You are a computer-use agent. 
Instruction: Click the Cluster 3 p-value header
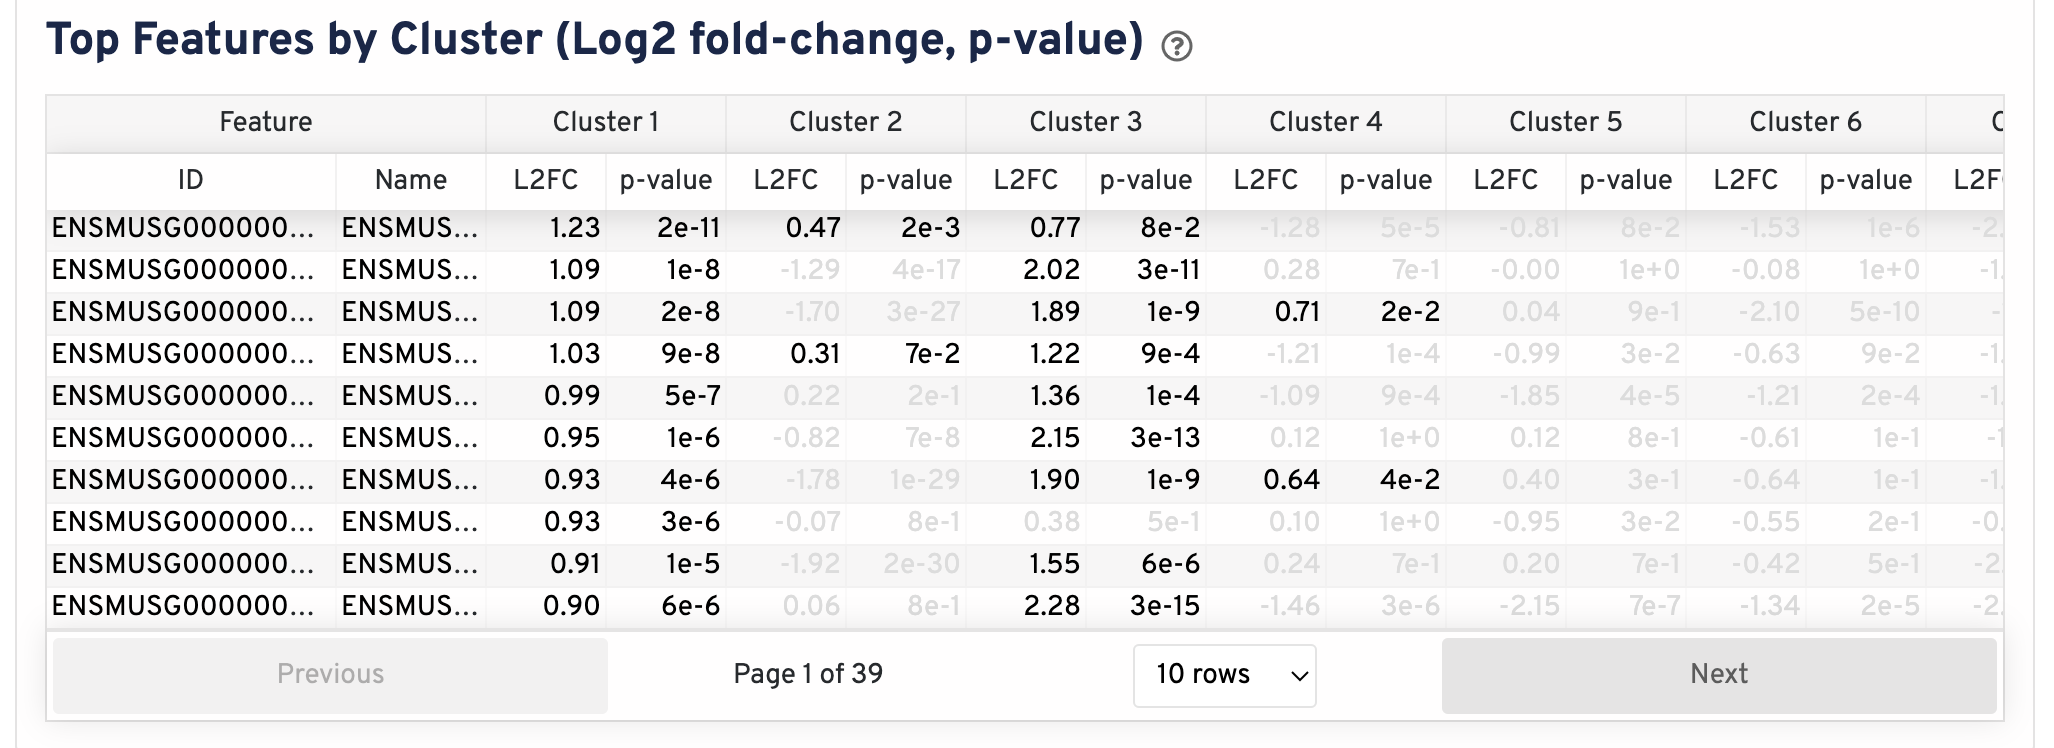point(1146,180)
